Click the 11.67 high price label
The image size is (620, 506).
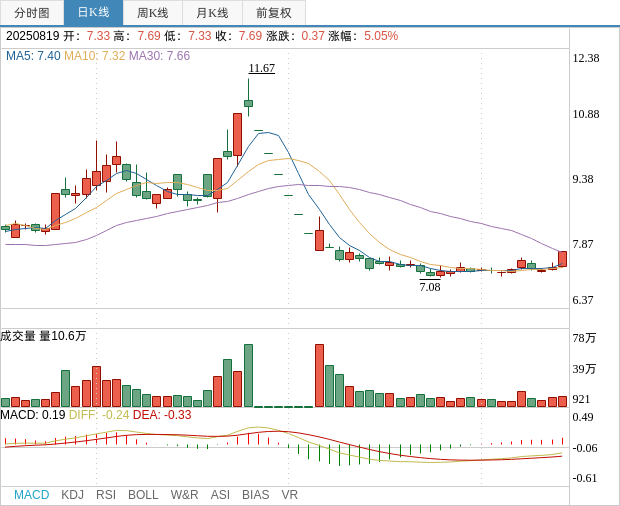(x=262, y=68)
